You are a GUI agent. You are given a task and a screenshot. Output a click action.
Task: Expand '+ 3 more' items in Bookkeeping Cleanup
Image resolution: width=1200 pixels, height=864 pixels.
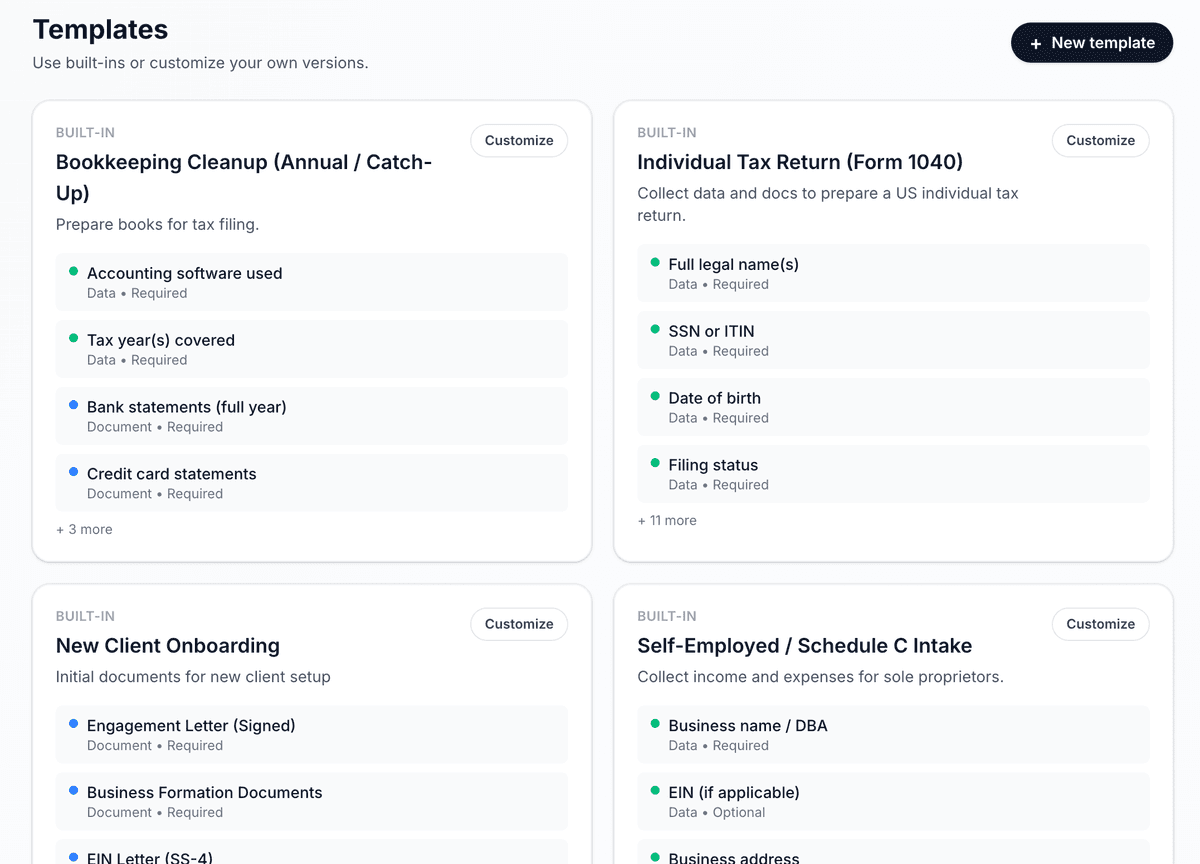pyautogui.click(x=85, y=530)
